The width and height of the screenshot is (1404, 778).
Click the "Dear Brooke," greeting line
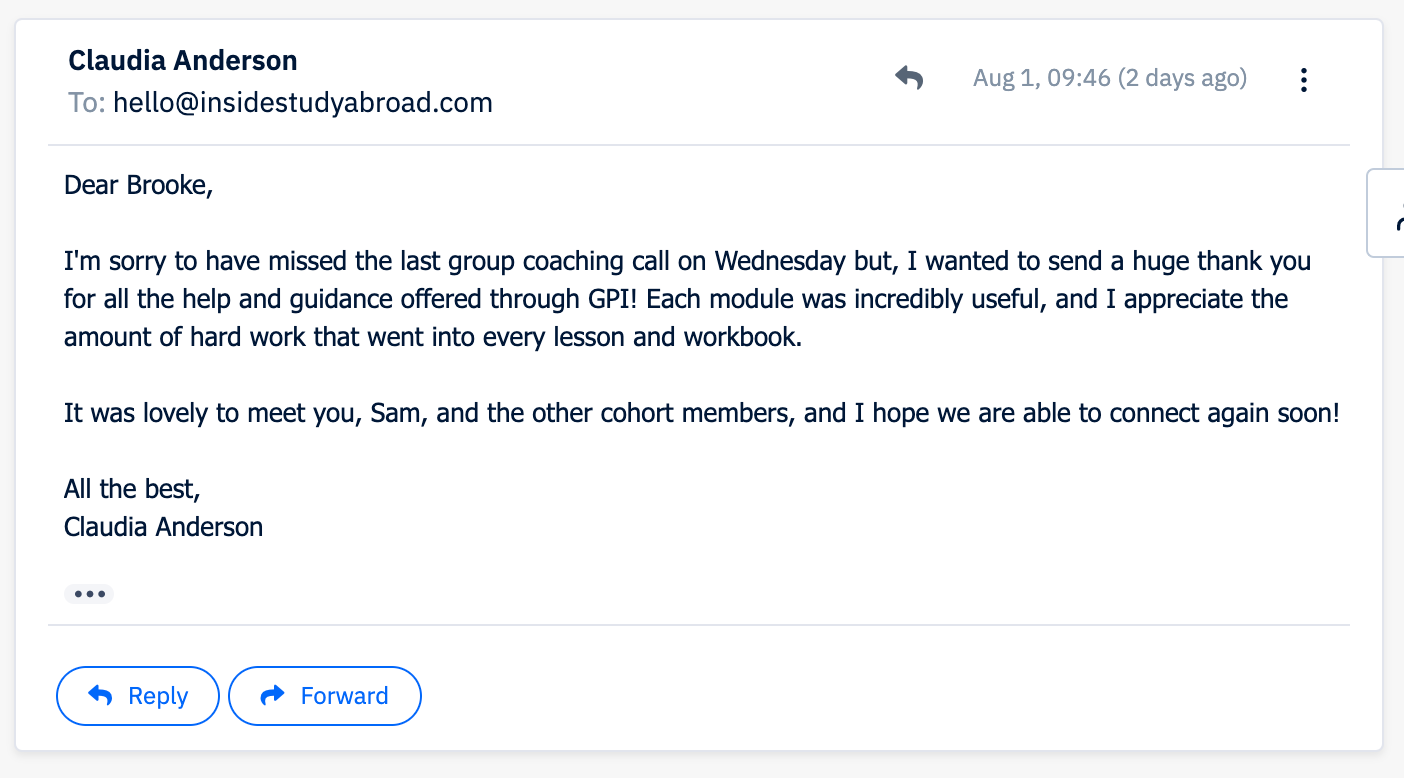click(139, 185)
